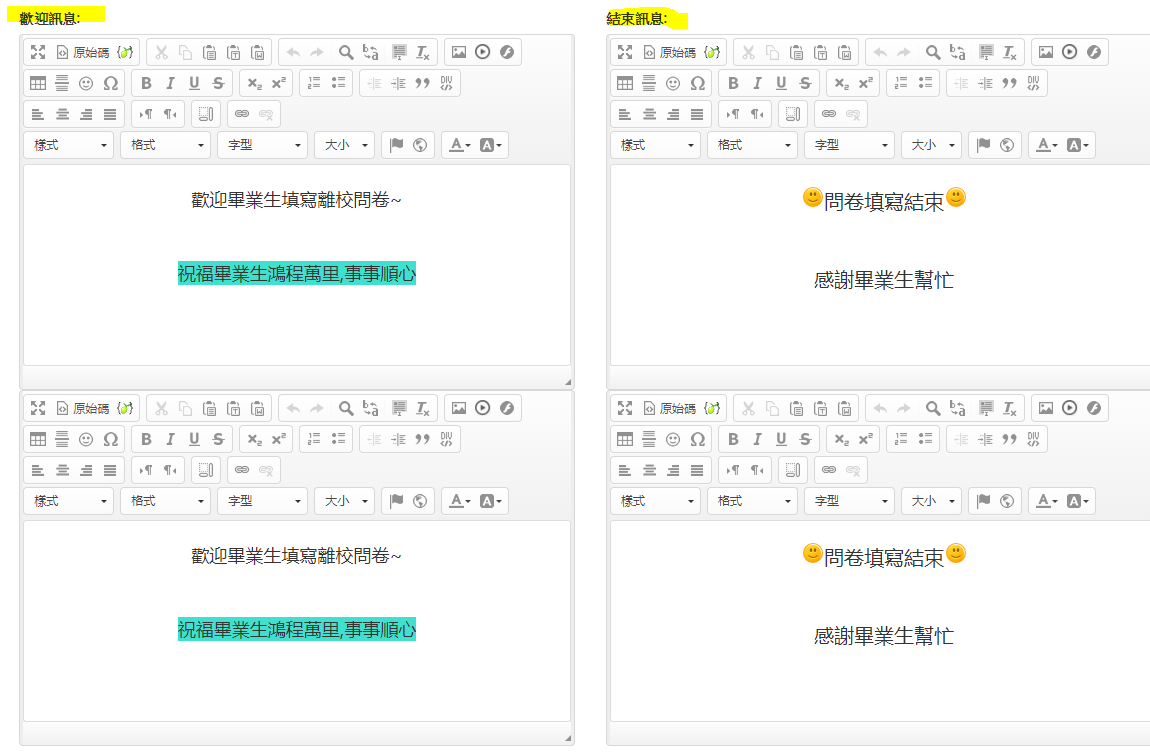
Task: Toggle Bold in the top-left editor
Action: (x=146, y=83)
